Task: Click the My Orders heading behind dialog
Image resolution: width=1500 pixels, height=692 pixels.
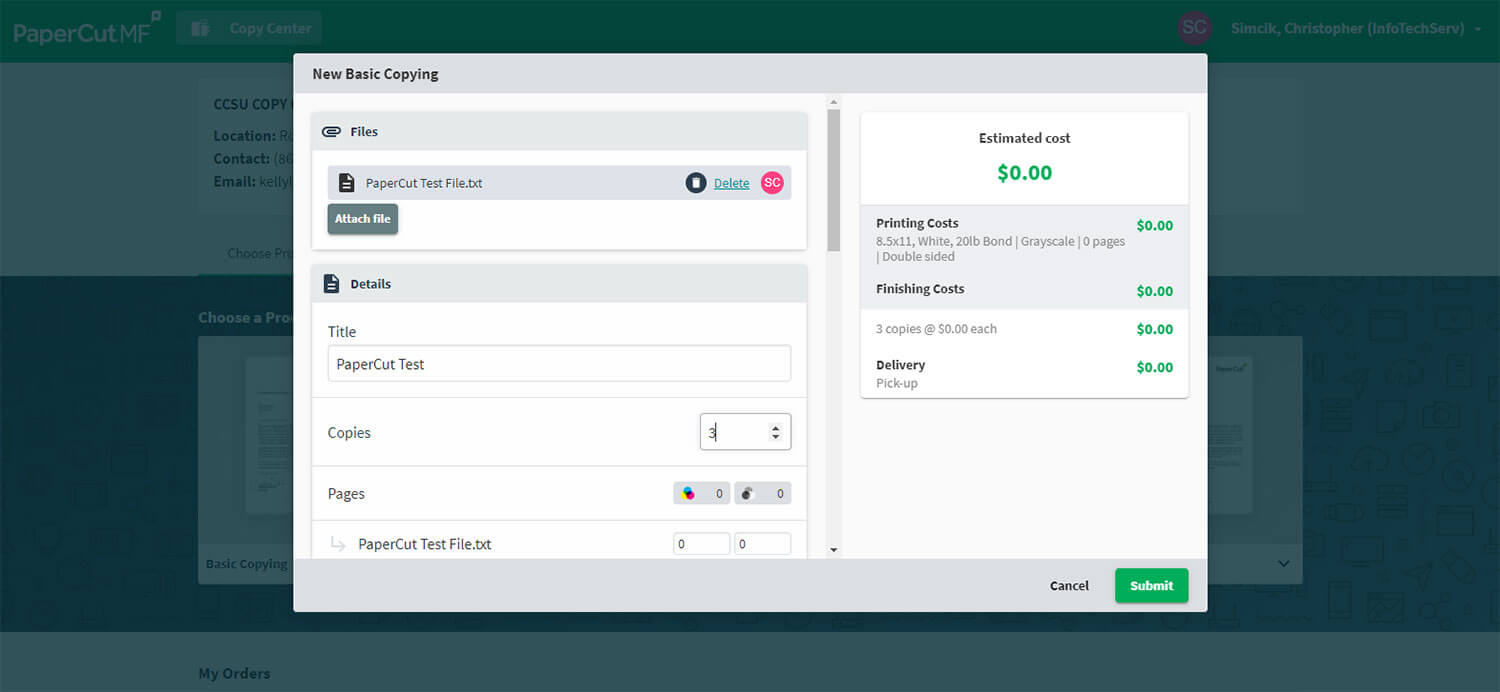Action: (x=234, y=674)
